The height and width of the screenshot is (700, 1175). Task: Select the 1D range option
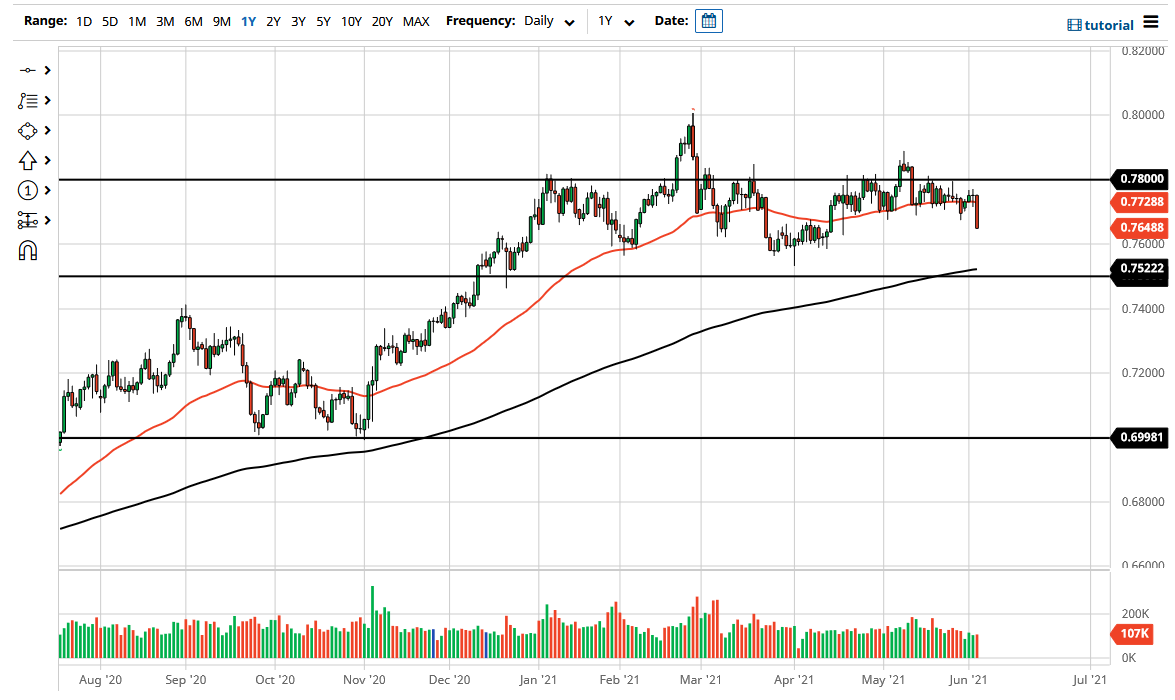pos(84,21)
